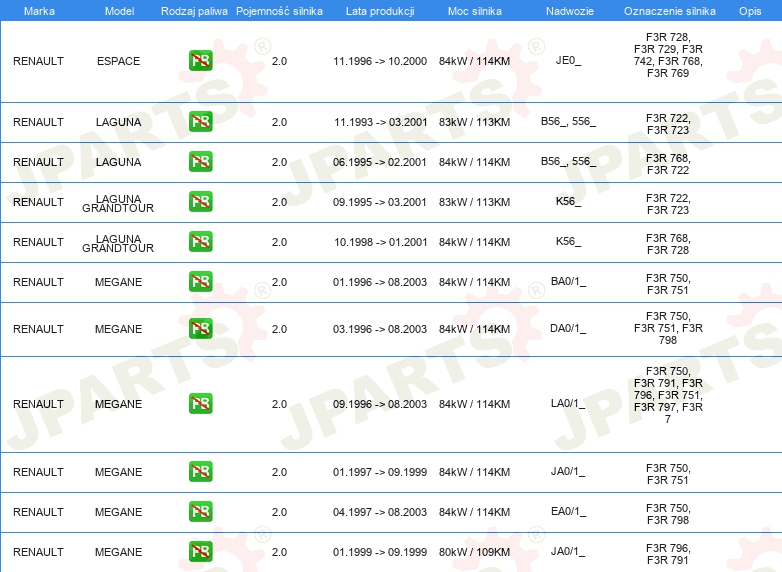Click the Oznaczenie silnika column header
782x572 pixels.
click(669, 10)
